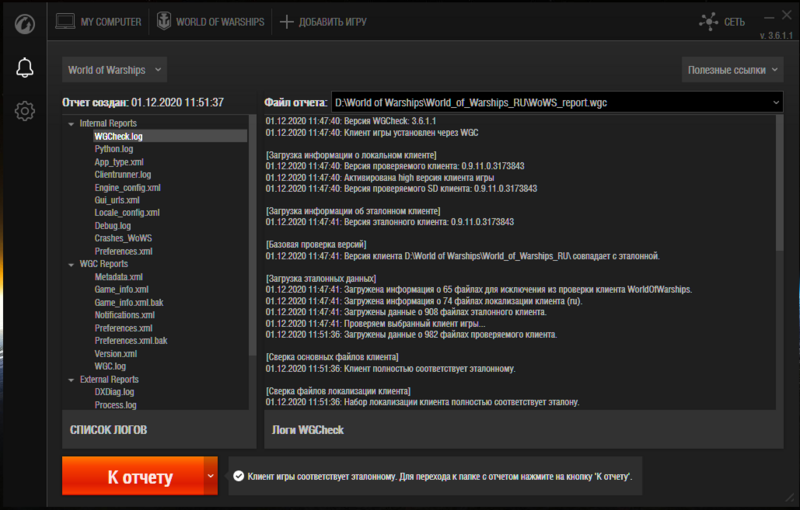Click log line about 908 файлах эталонного клиента
The width and height of the screenshot is (800, 510).
[x=406, y=312]
